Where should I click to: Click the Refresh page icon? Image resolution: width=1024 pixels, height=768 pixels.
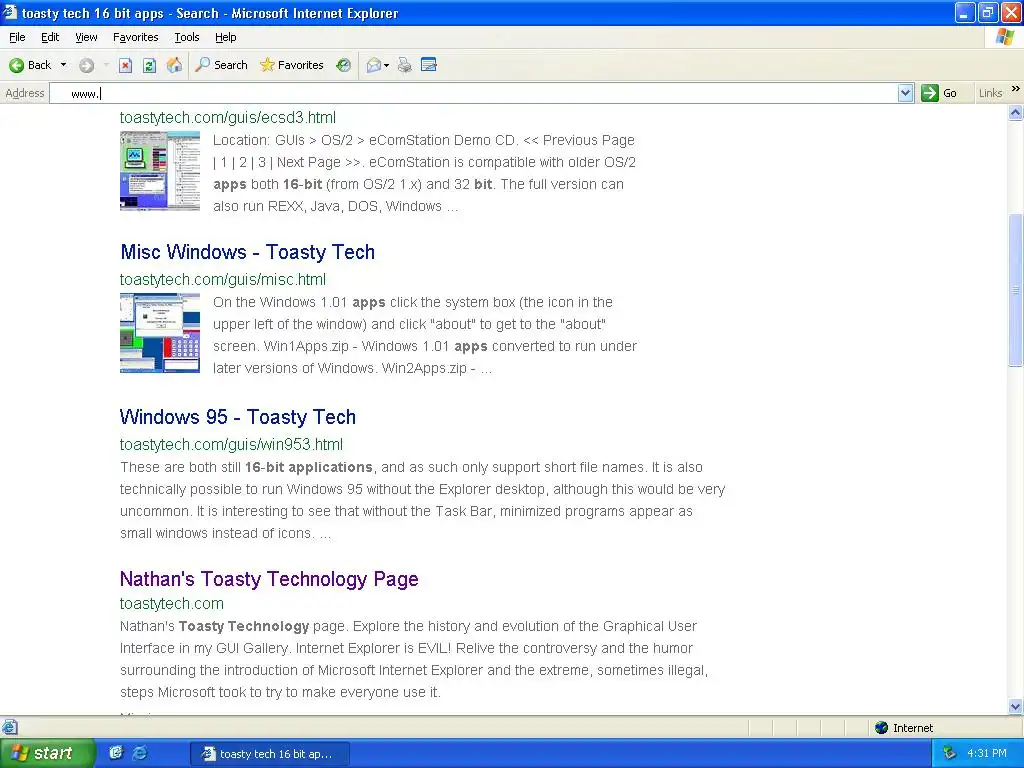[x=150, y=65]
